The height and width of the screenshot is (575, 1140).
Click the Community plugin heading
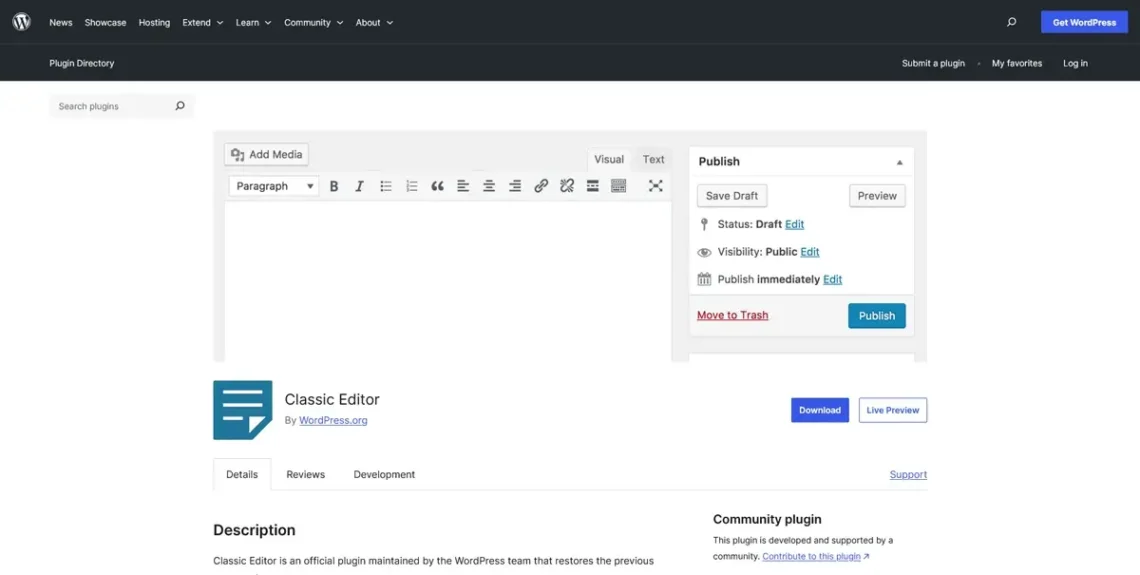[x=767, y=519]
